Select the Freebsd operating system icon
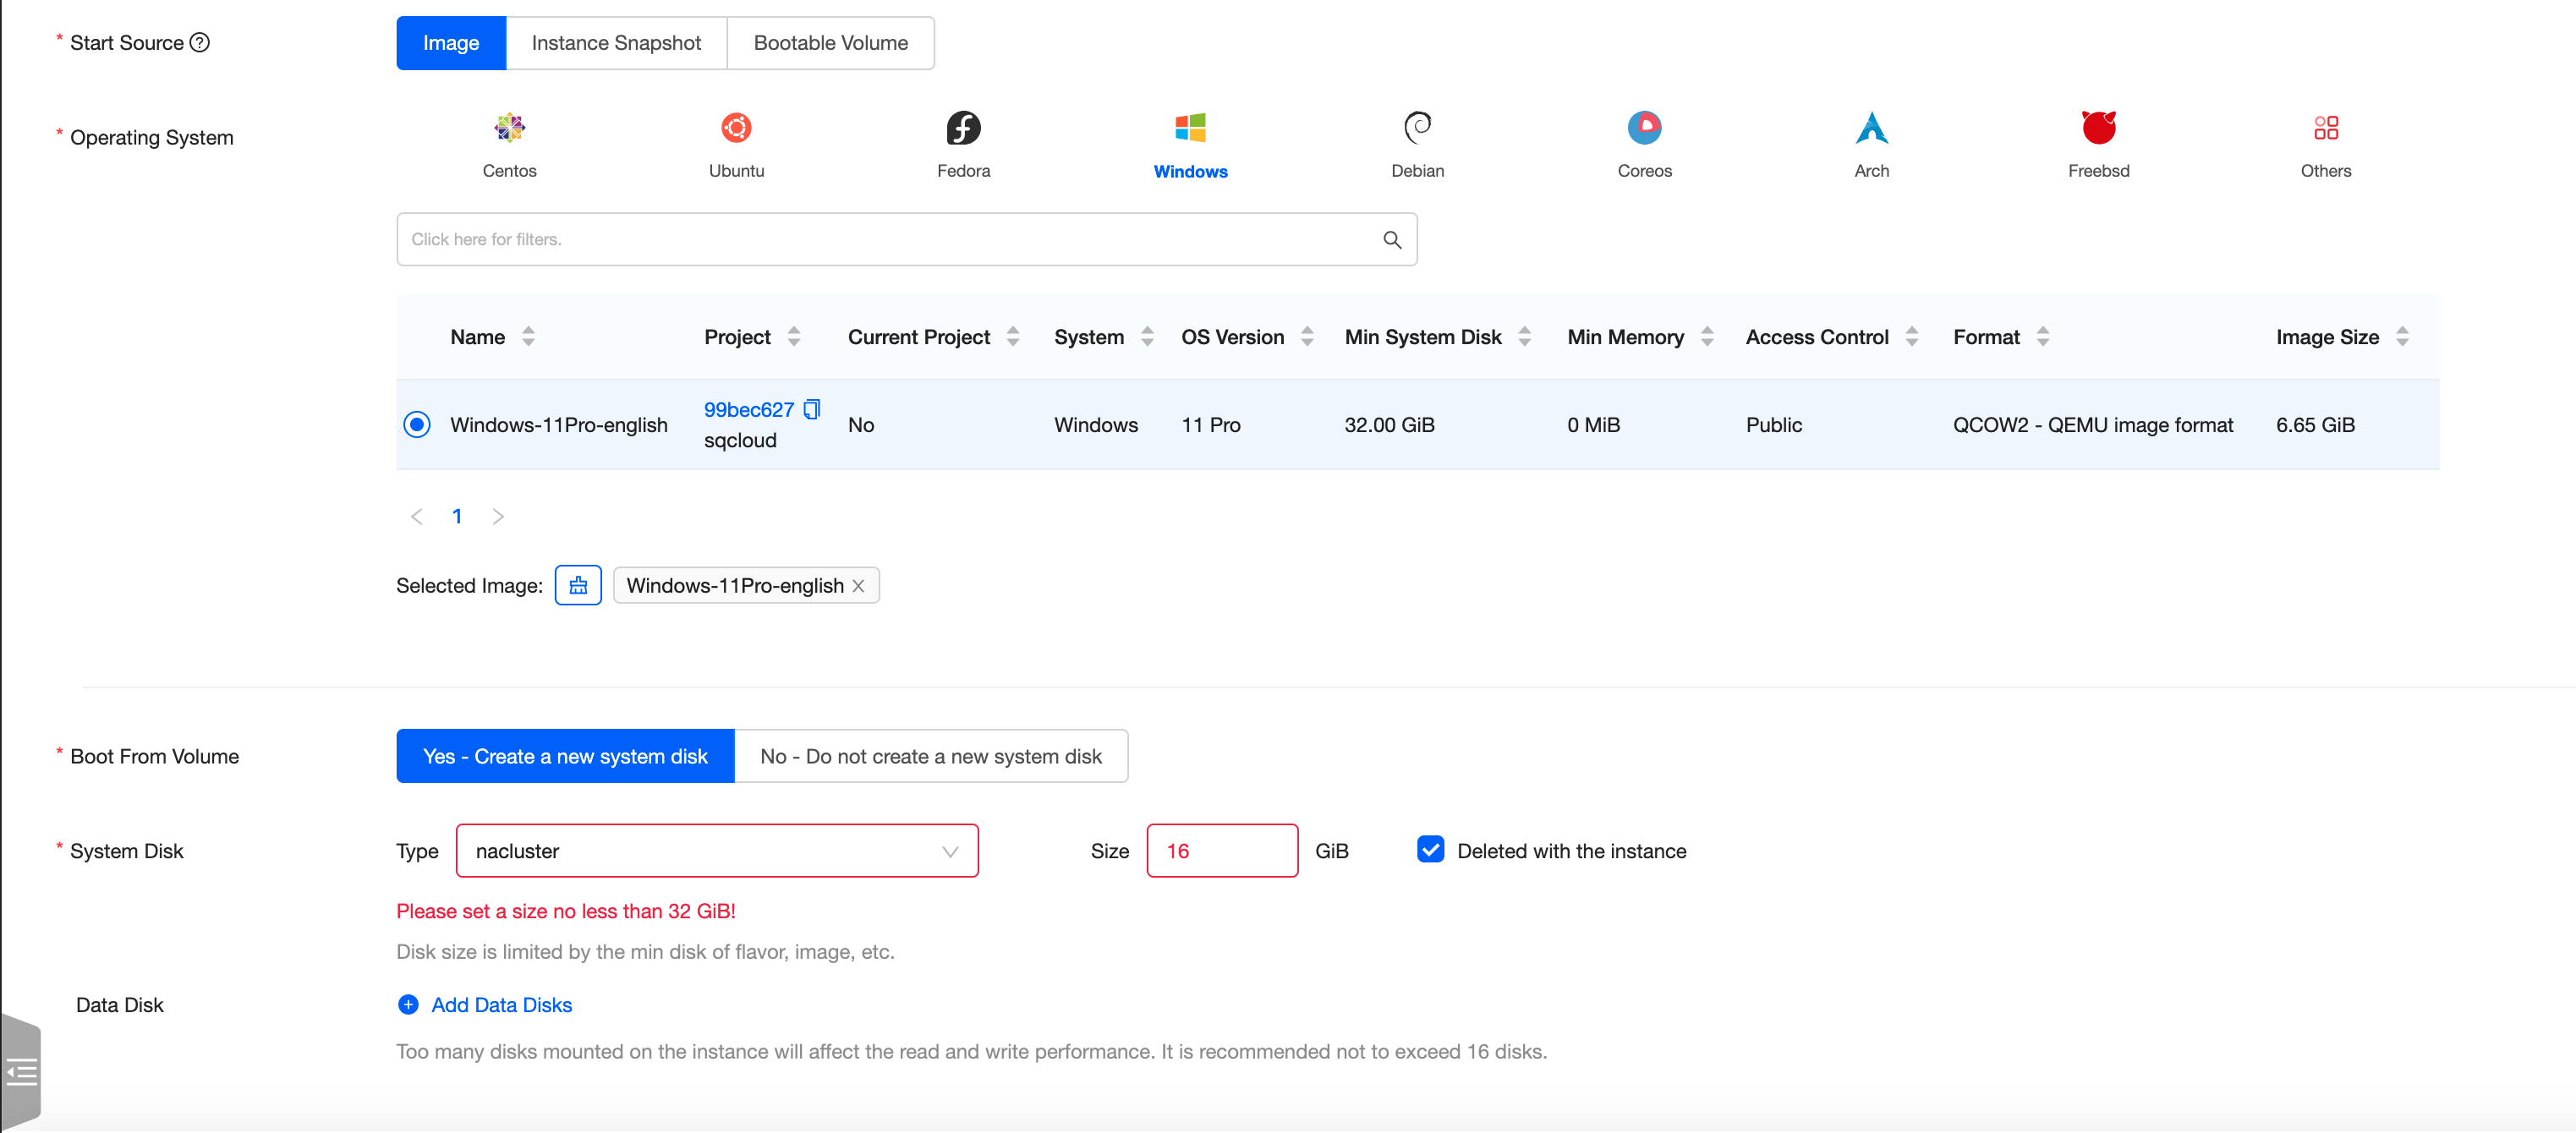 tap(2098, 128)
